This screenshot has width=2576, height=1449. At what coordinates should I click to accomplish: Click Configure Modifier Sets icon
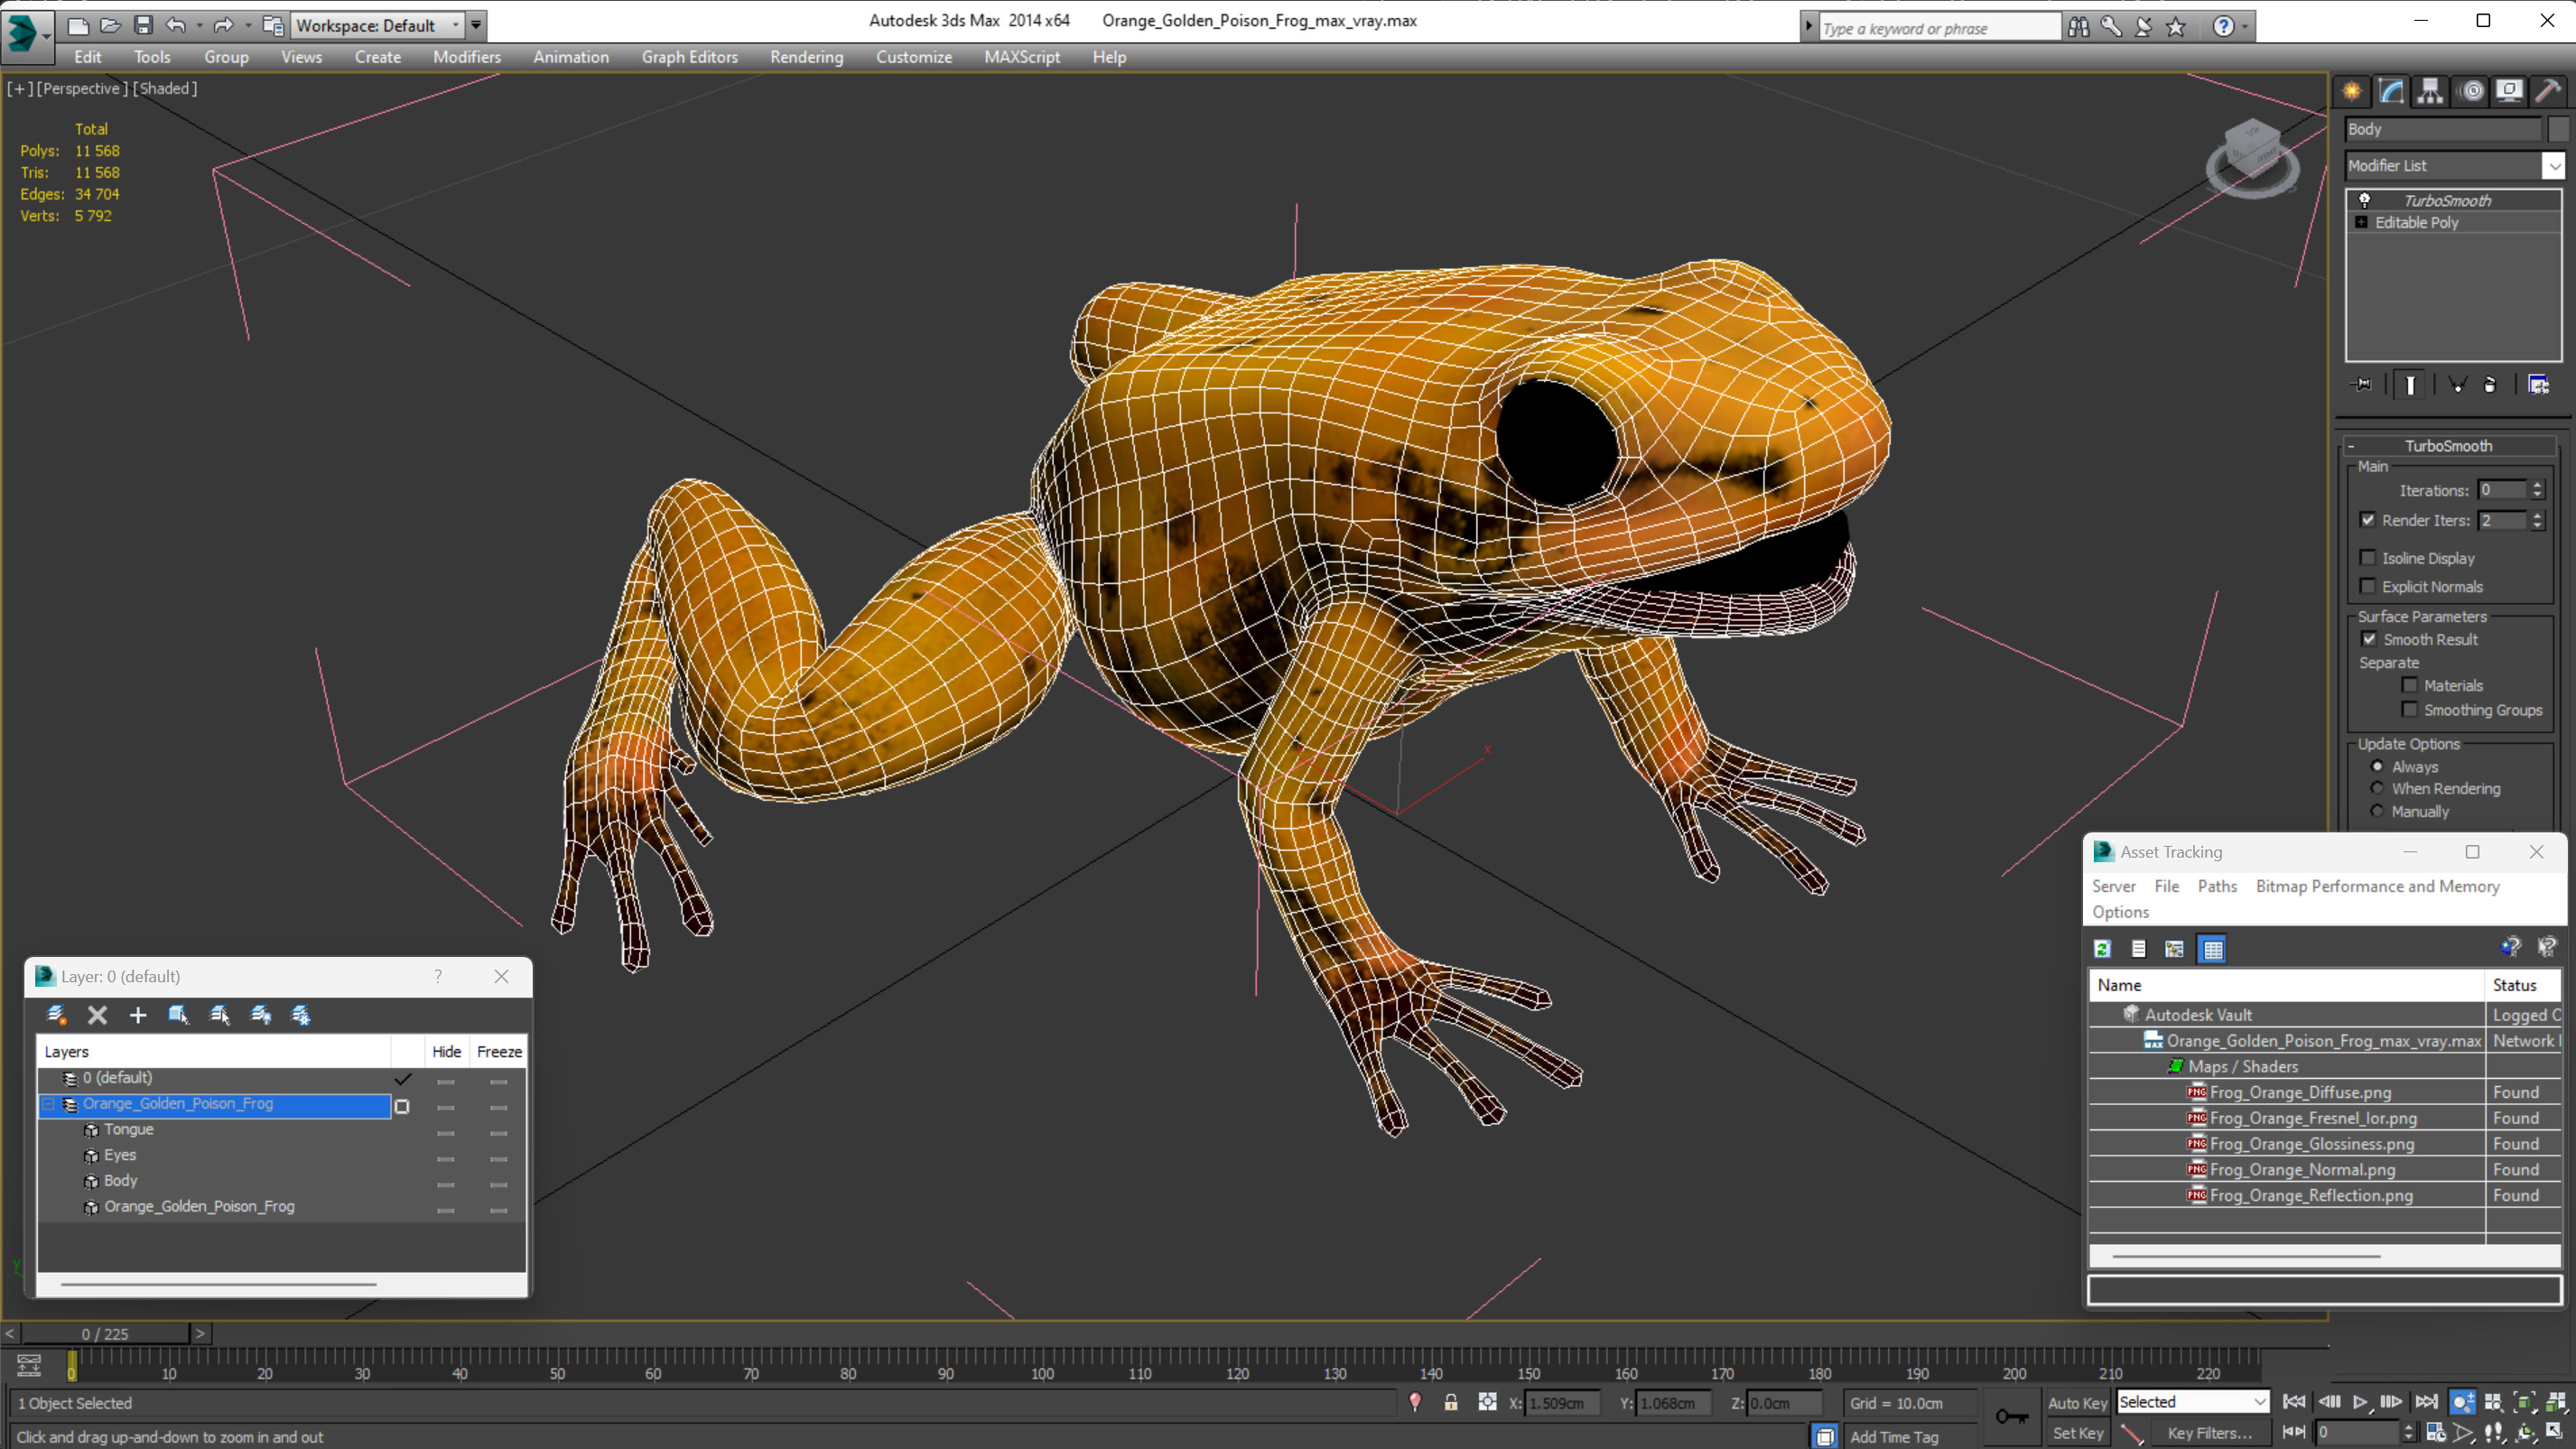(x=2539, y=385)
